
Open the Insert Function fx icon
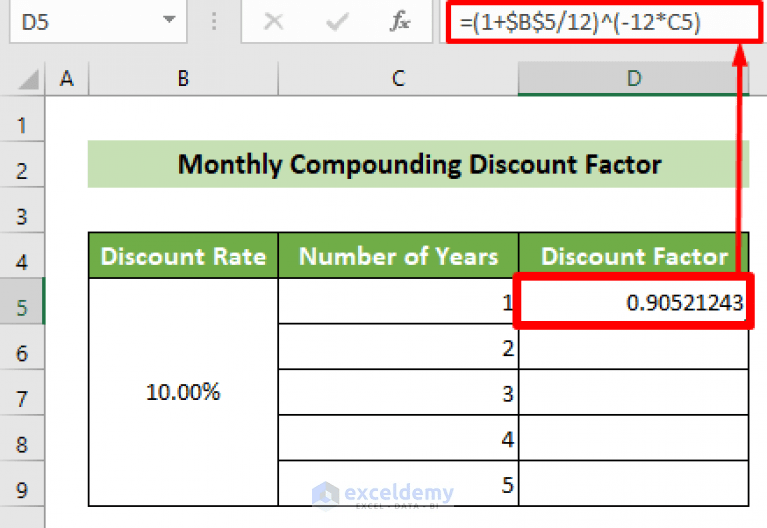tap(400, 22)
